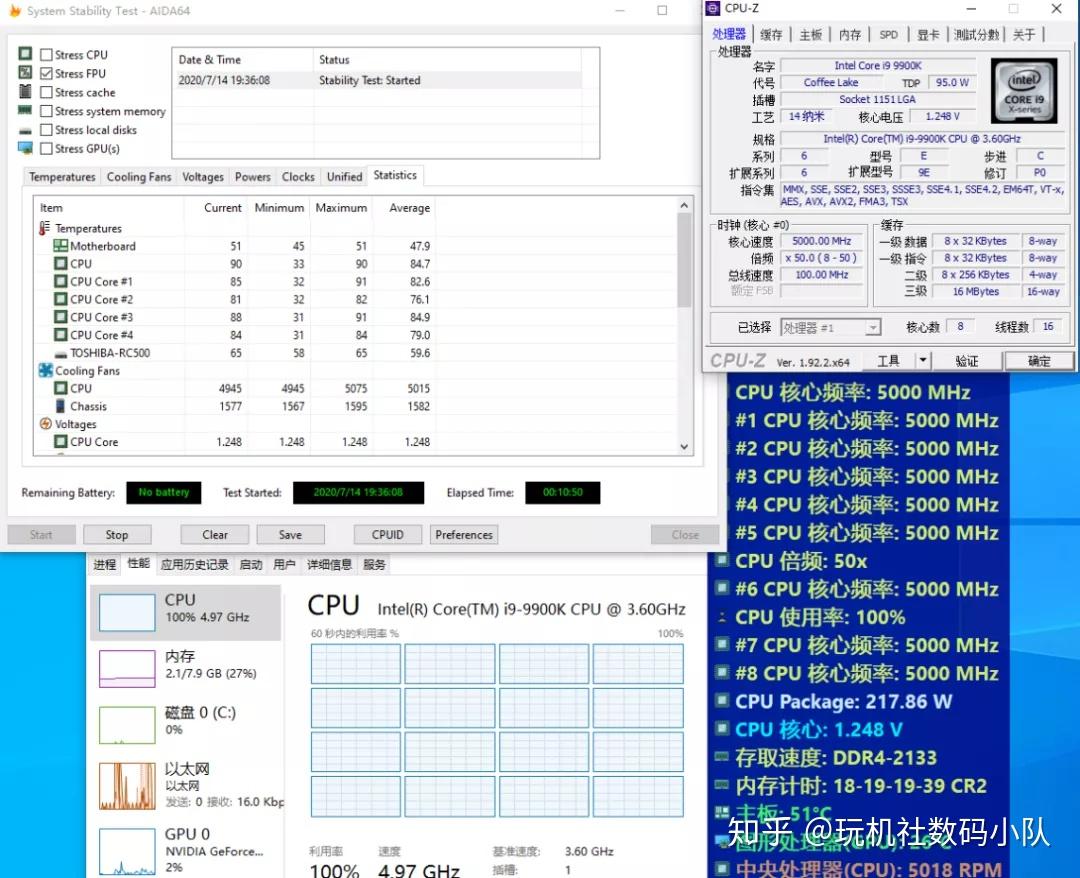Open the Unified tab
1080x878 pixels.
point(344,177)
